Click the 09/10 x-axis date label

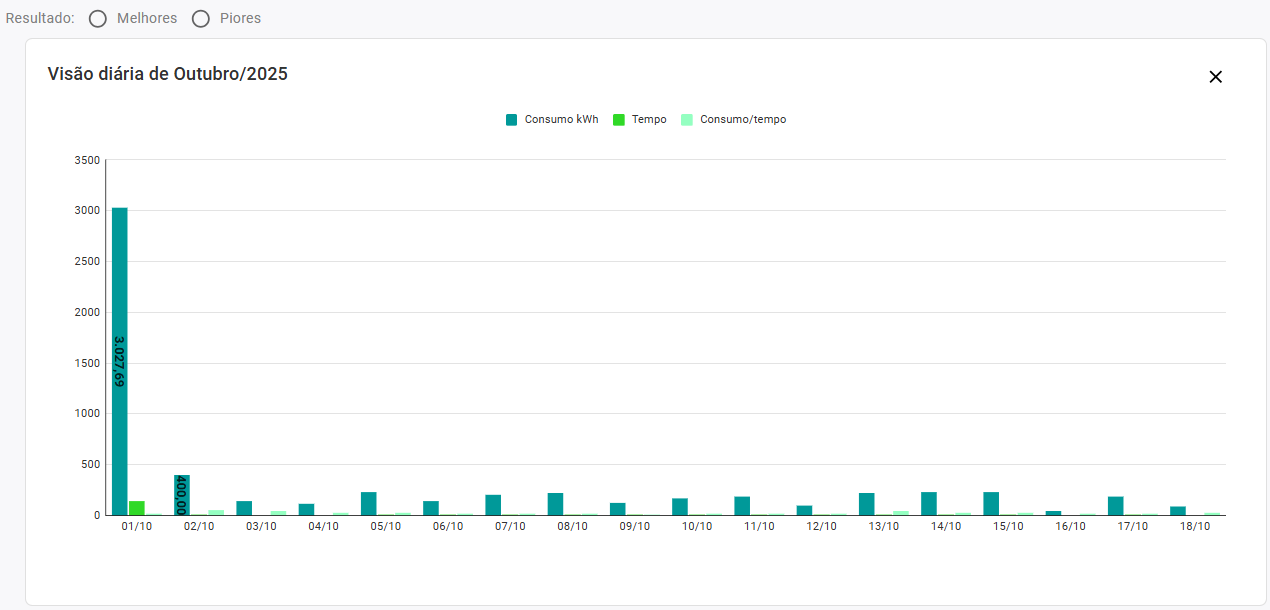pos(634,527)
